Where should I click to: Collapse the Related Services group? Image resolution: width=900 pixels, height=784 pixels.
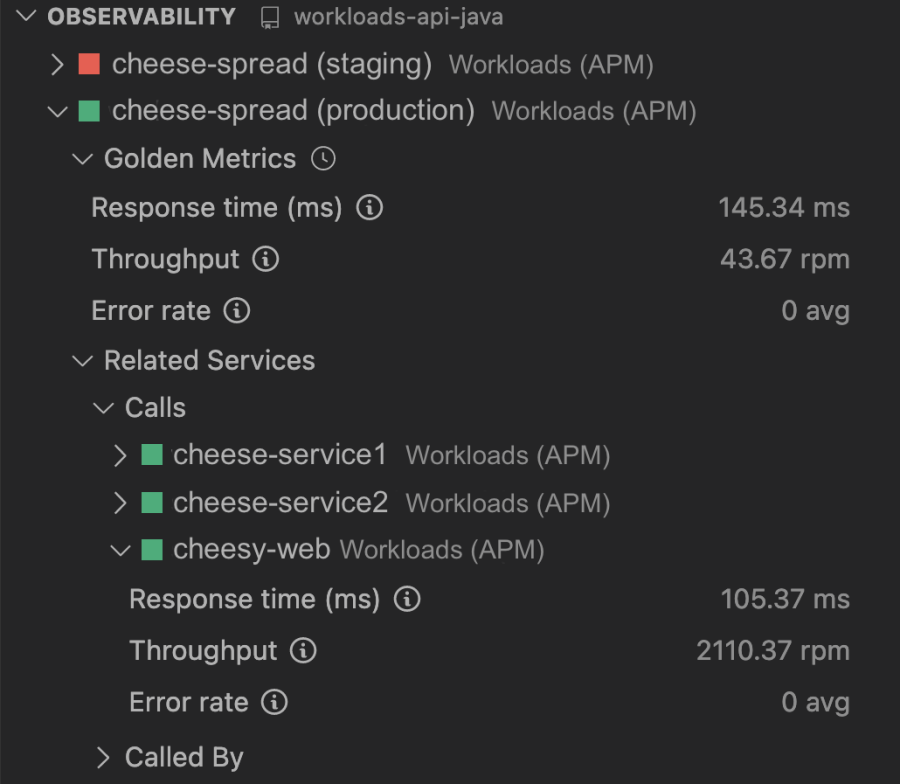(x=82, y=361)
